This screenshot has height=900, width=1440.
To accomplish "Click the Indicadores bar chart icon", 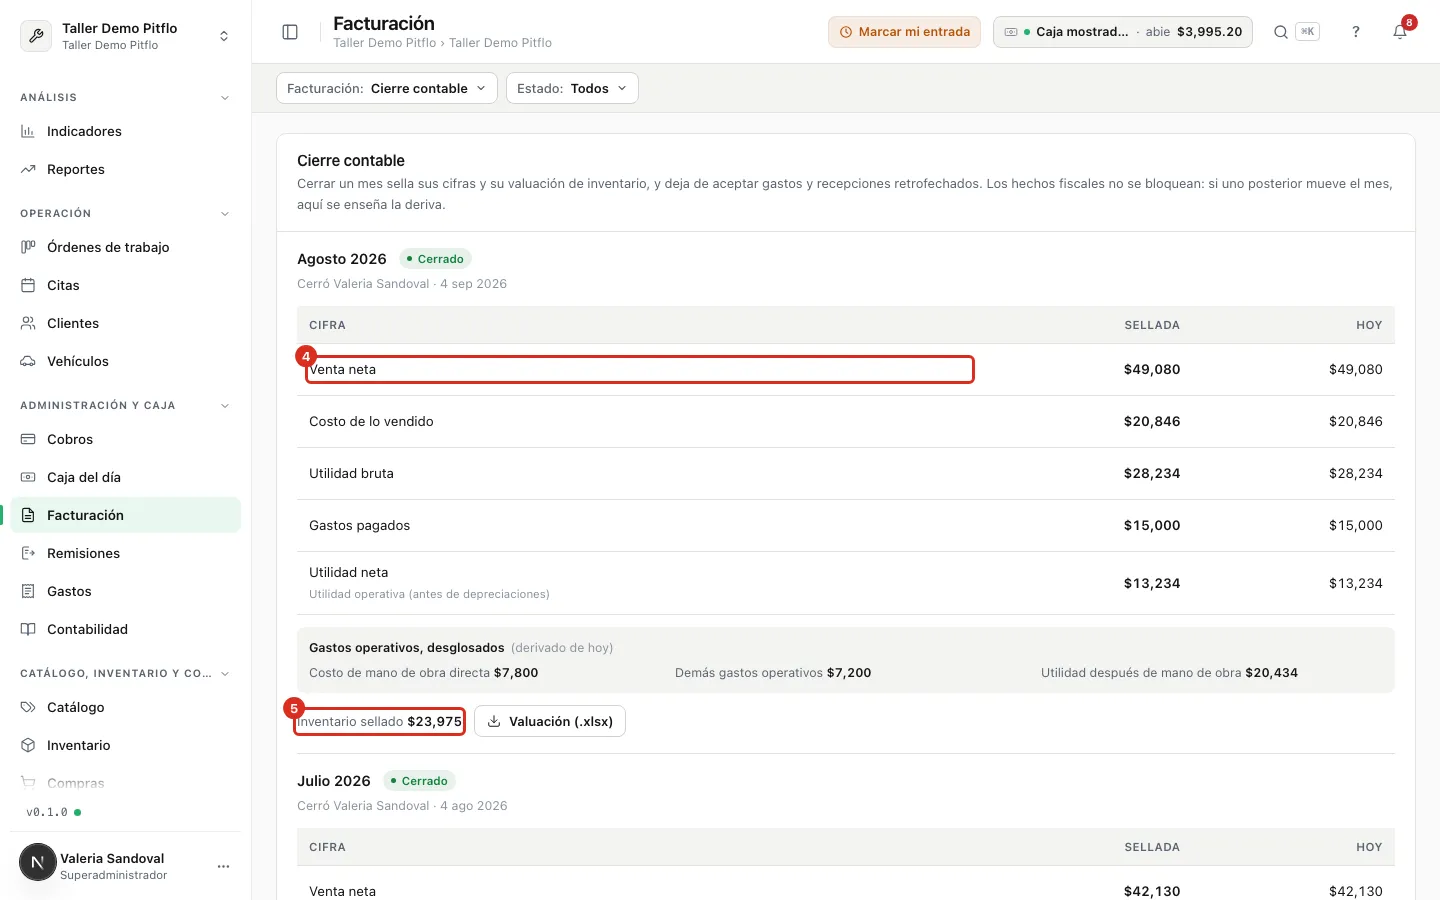I will [28, 131].
